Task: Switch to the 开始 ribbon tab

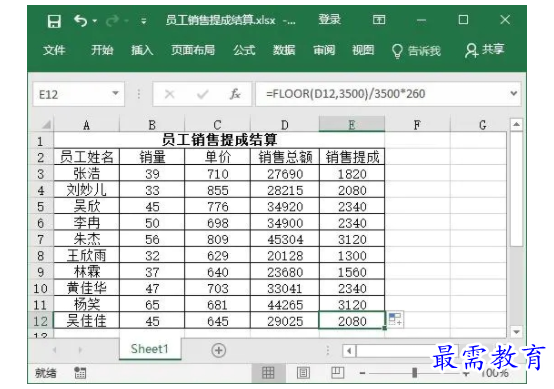Action: pos(102,50)
